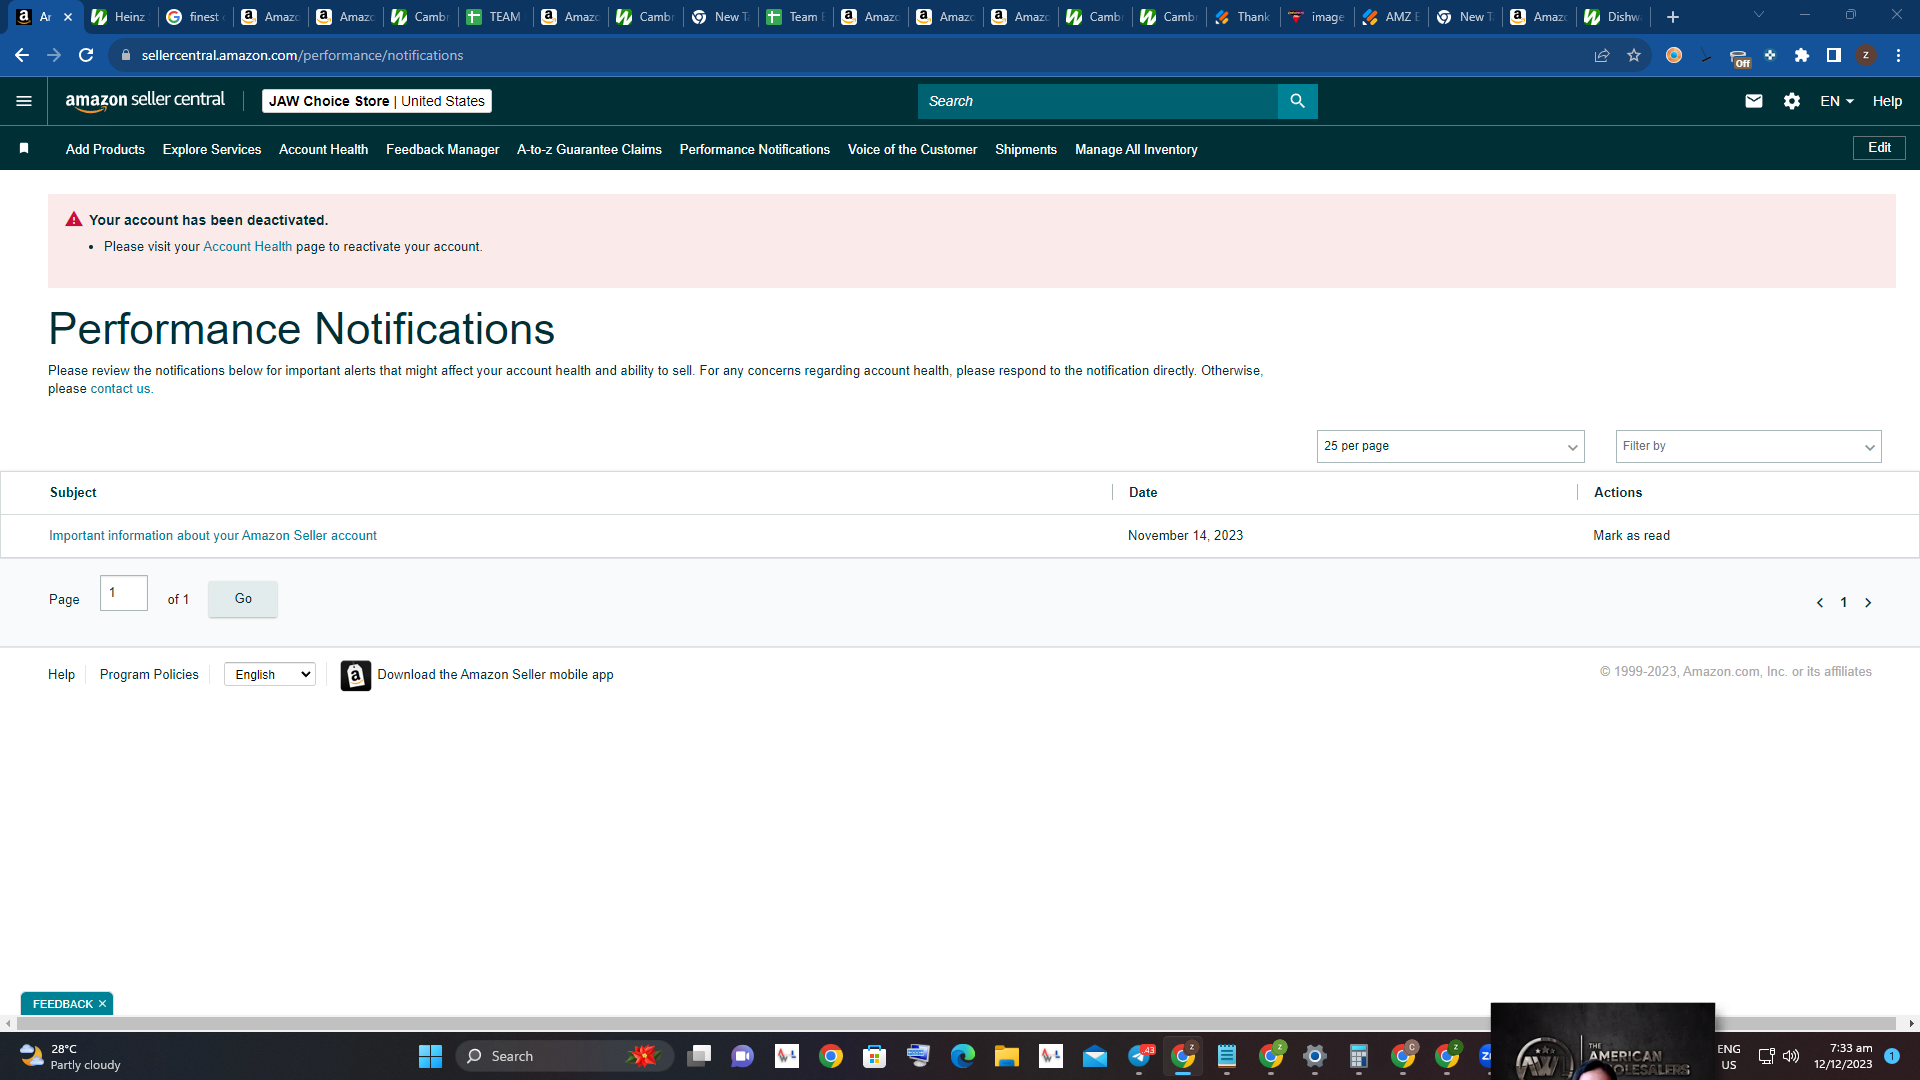Open Explore Services in the nav bar

tap(212, 149)
